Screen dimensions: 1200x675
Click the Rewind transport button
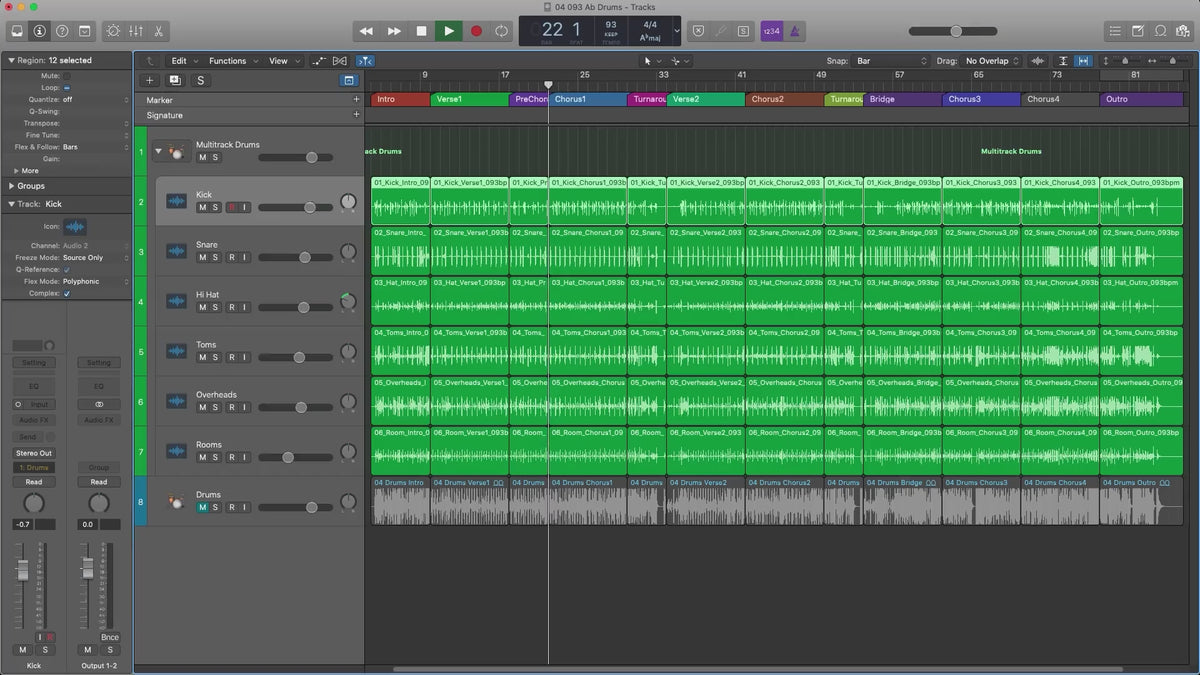click(367, 31)
